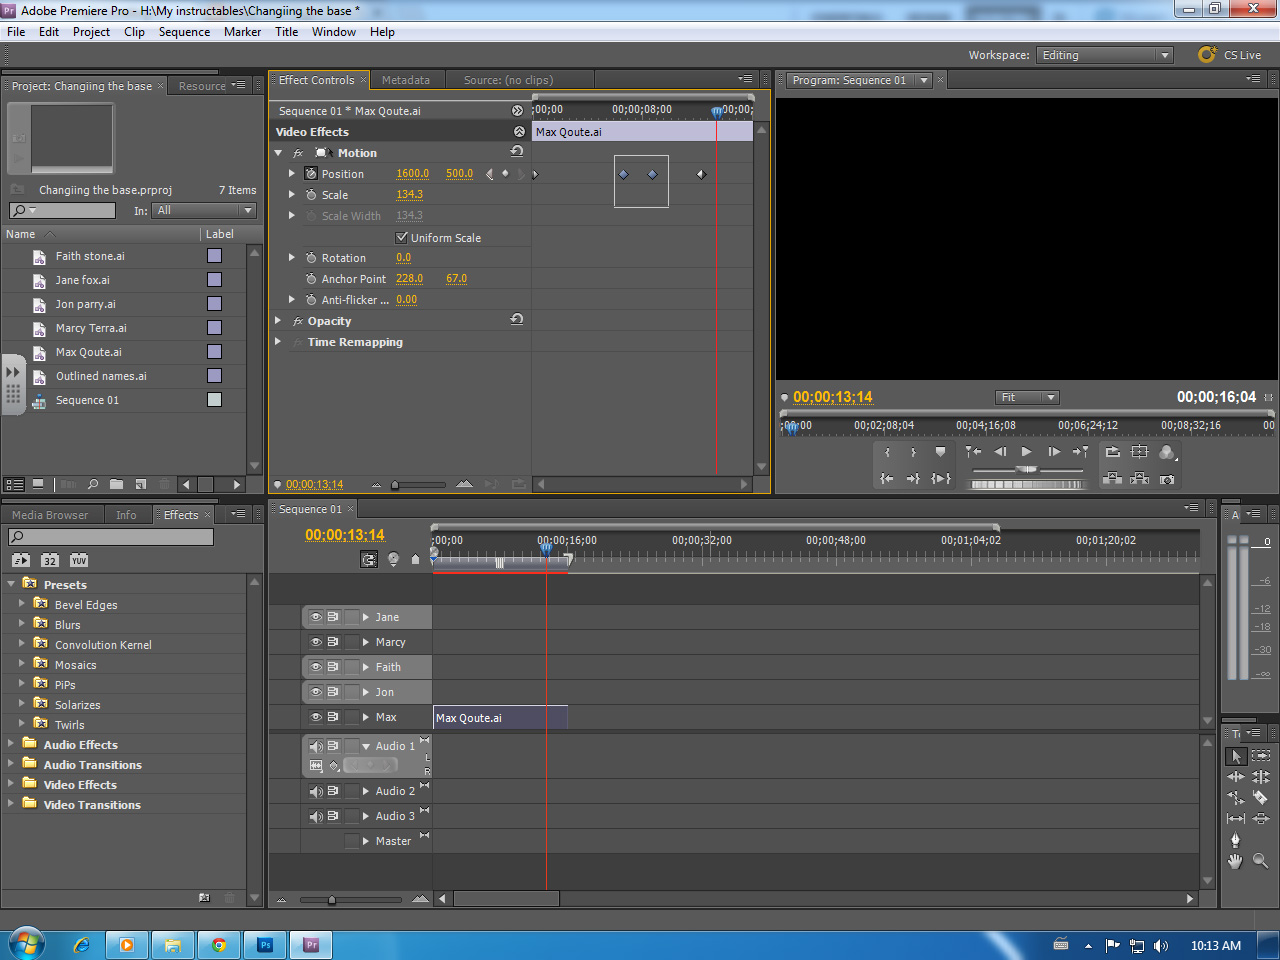The width and height of the screenshot is (1280, 960).
Task: Hide the Marcy video track
Action: coord(316,642)
